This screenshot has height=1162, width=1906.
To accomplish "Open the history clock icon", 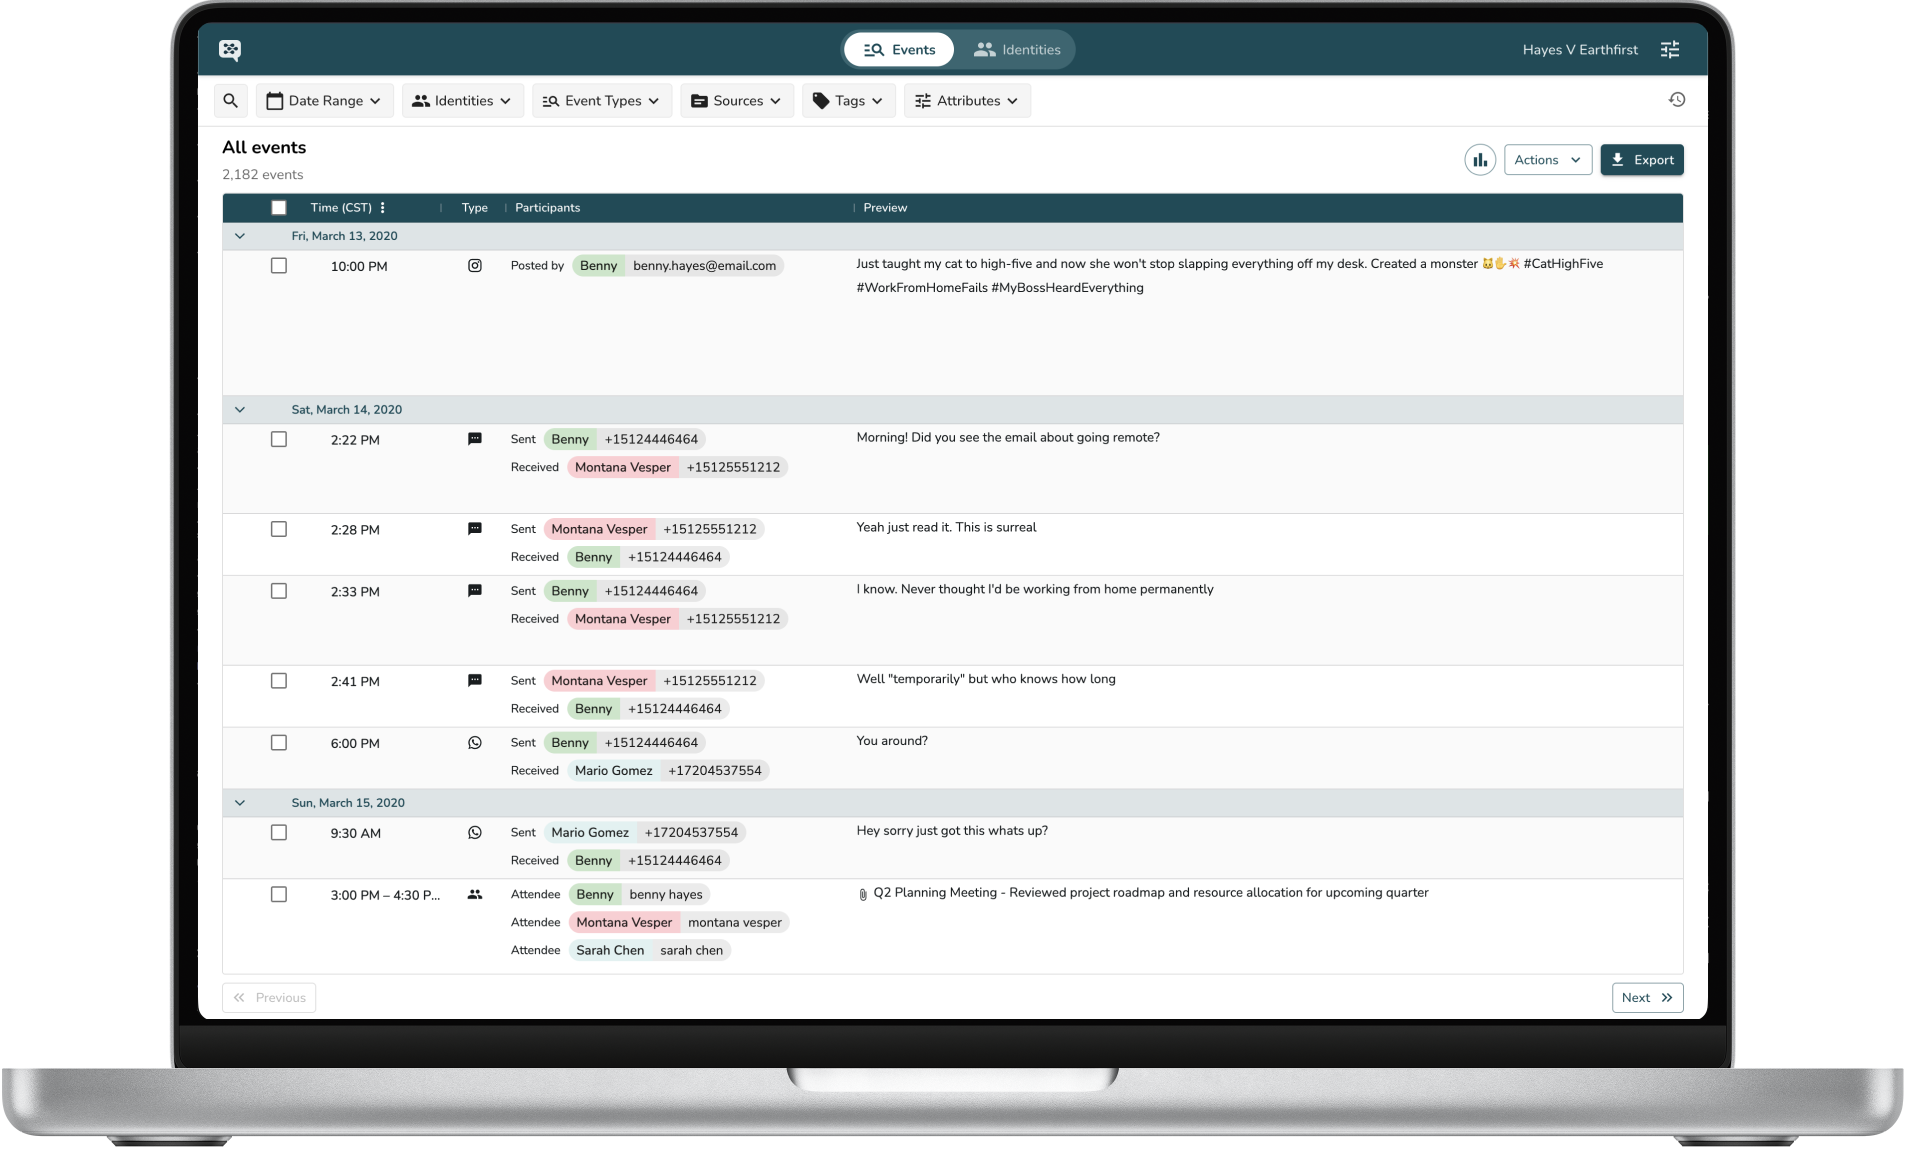I will click(x=1677, y=100).
